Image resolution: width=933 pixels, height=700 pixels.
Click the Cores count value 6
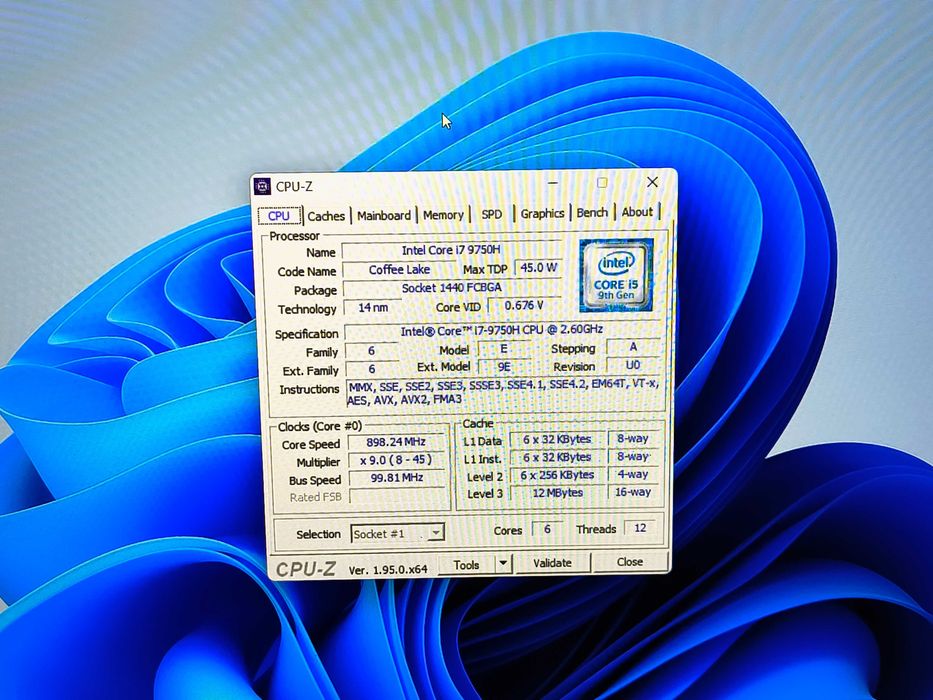click(547, 529)
